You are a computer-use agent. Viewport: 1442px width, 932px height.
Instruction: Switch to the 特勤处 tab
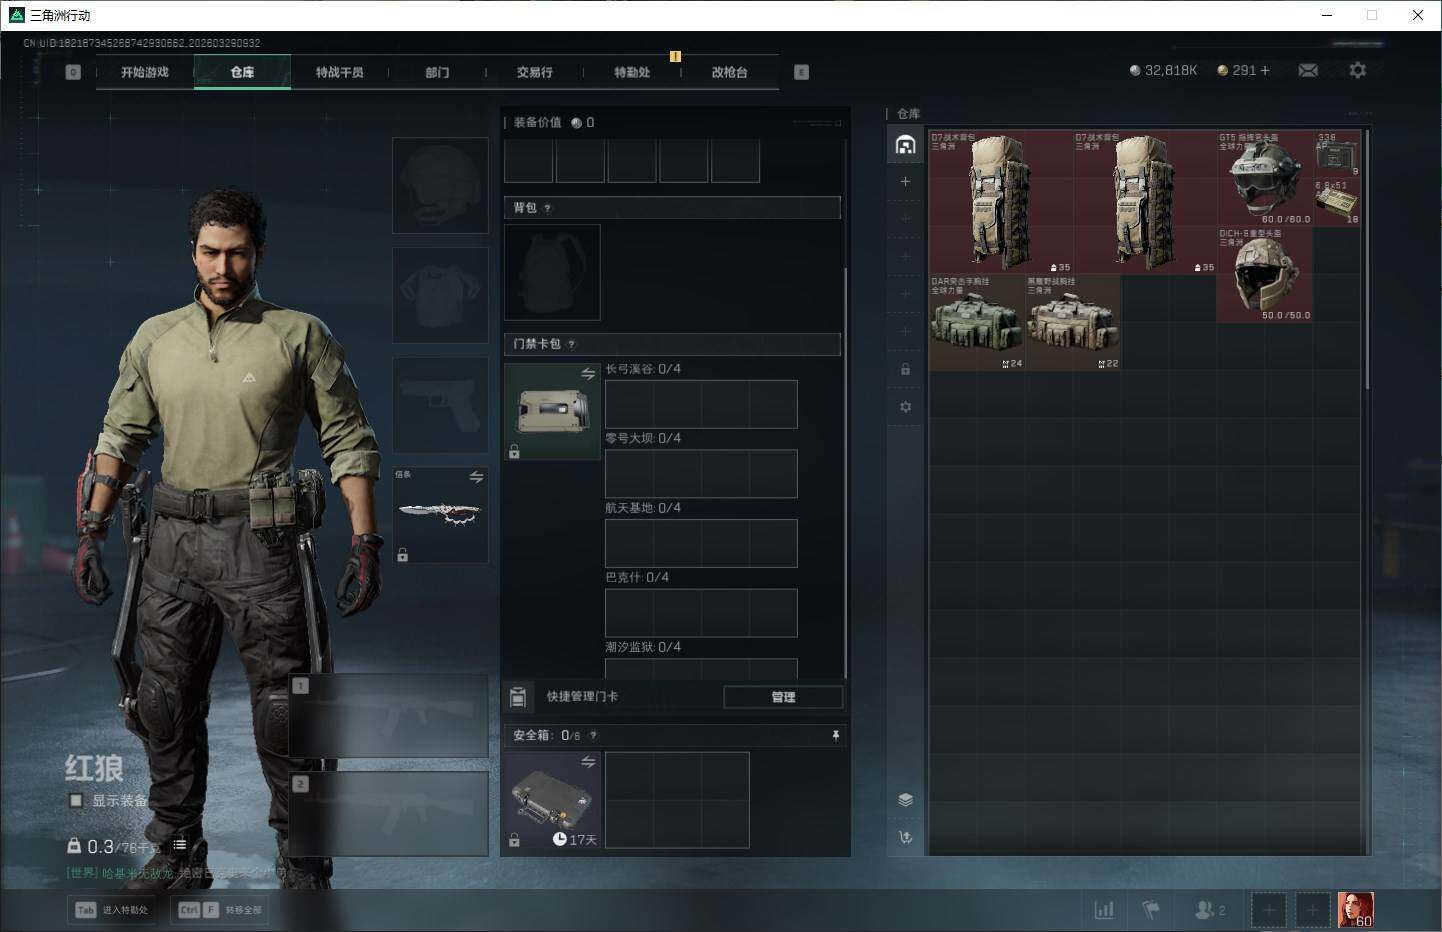coord(632,72)
